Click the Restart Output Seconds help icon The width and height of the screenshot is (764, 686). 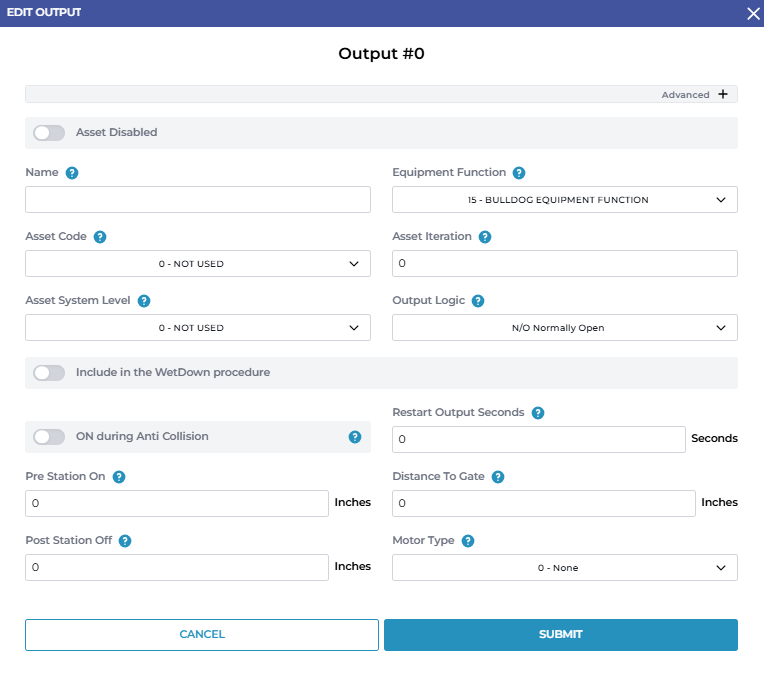tap(538, 413)
